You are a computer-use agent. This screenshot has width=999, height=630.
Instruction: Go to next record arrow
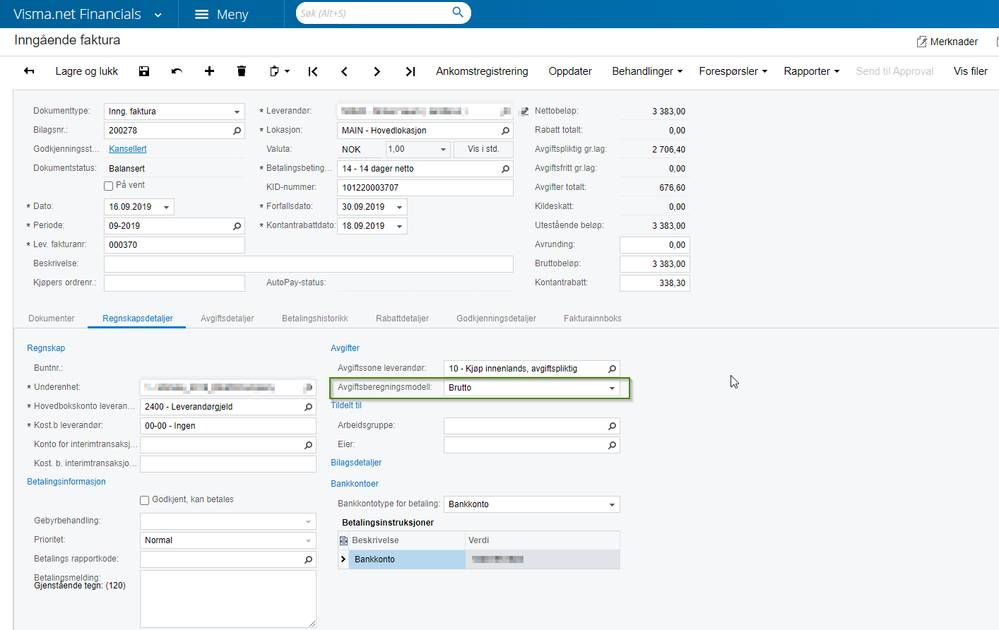[x=377, y=72]
